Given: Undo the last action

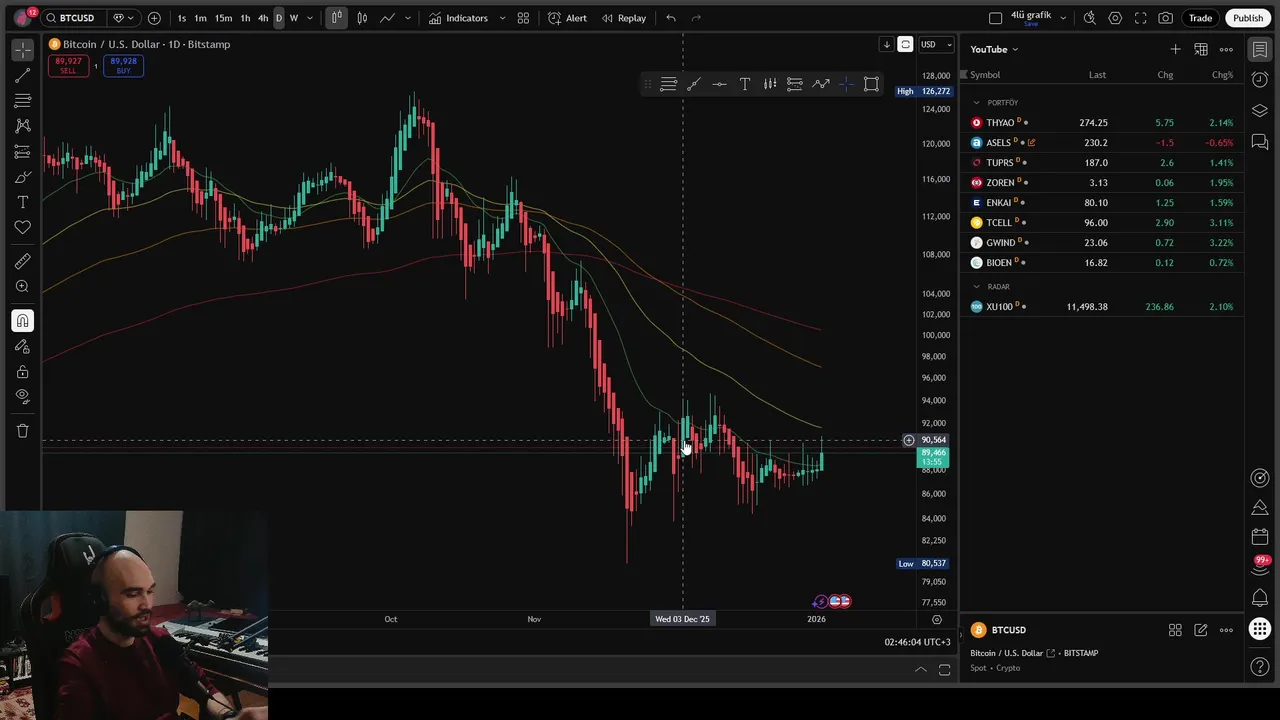Looking at the screenshot, I should click(671, 18).
